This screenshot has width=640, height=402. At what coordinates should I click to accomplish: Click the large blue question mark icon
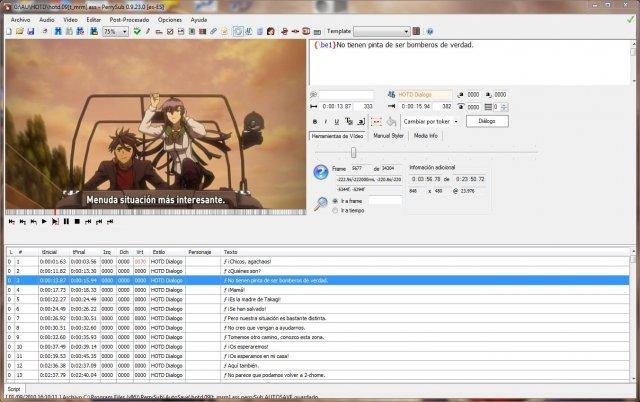321,172
